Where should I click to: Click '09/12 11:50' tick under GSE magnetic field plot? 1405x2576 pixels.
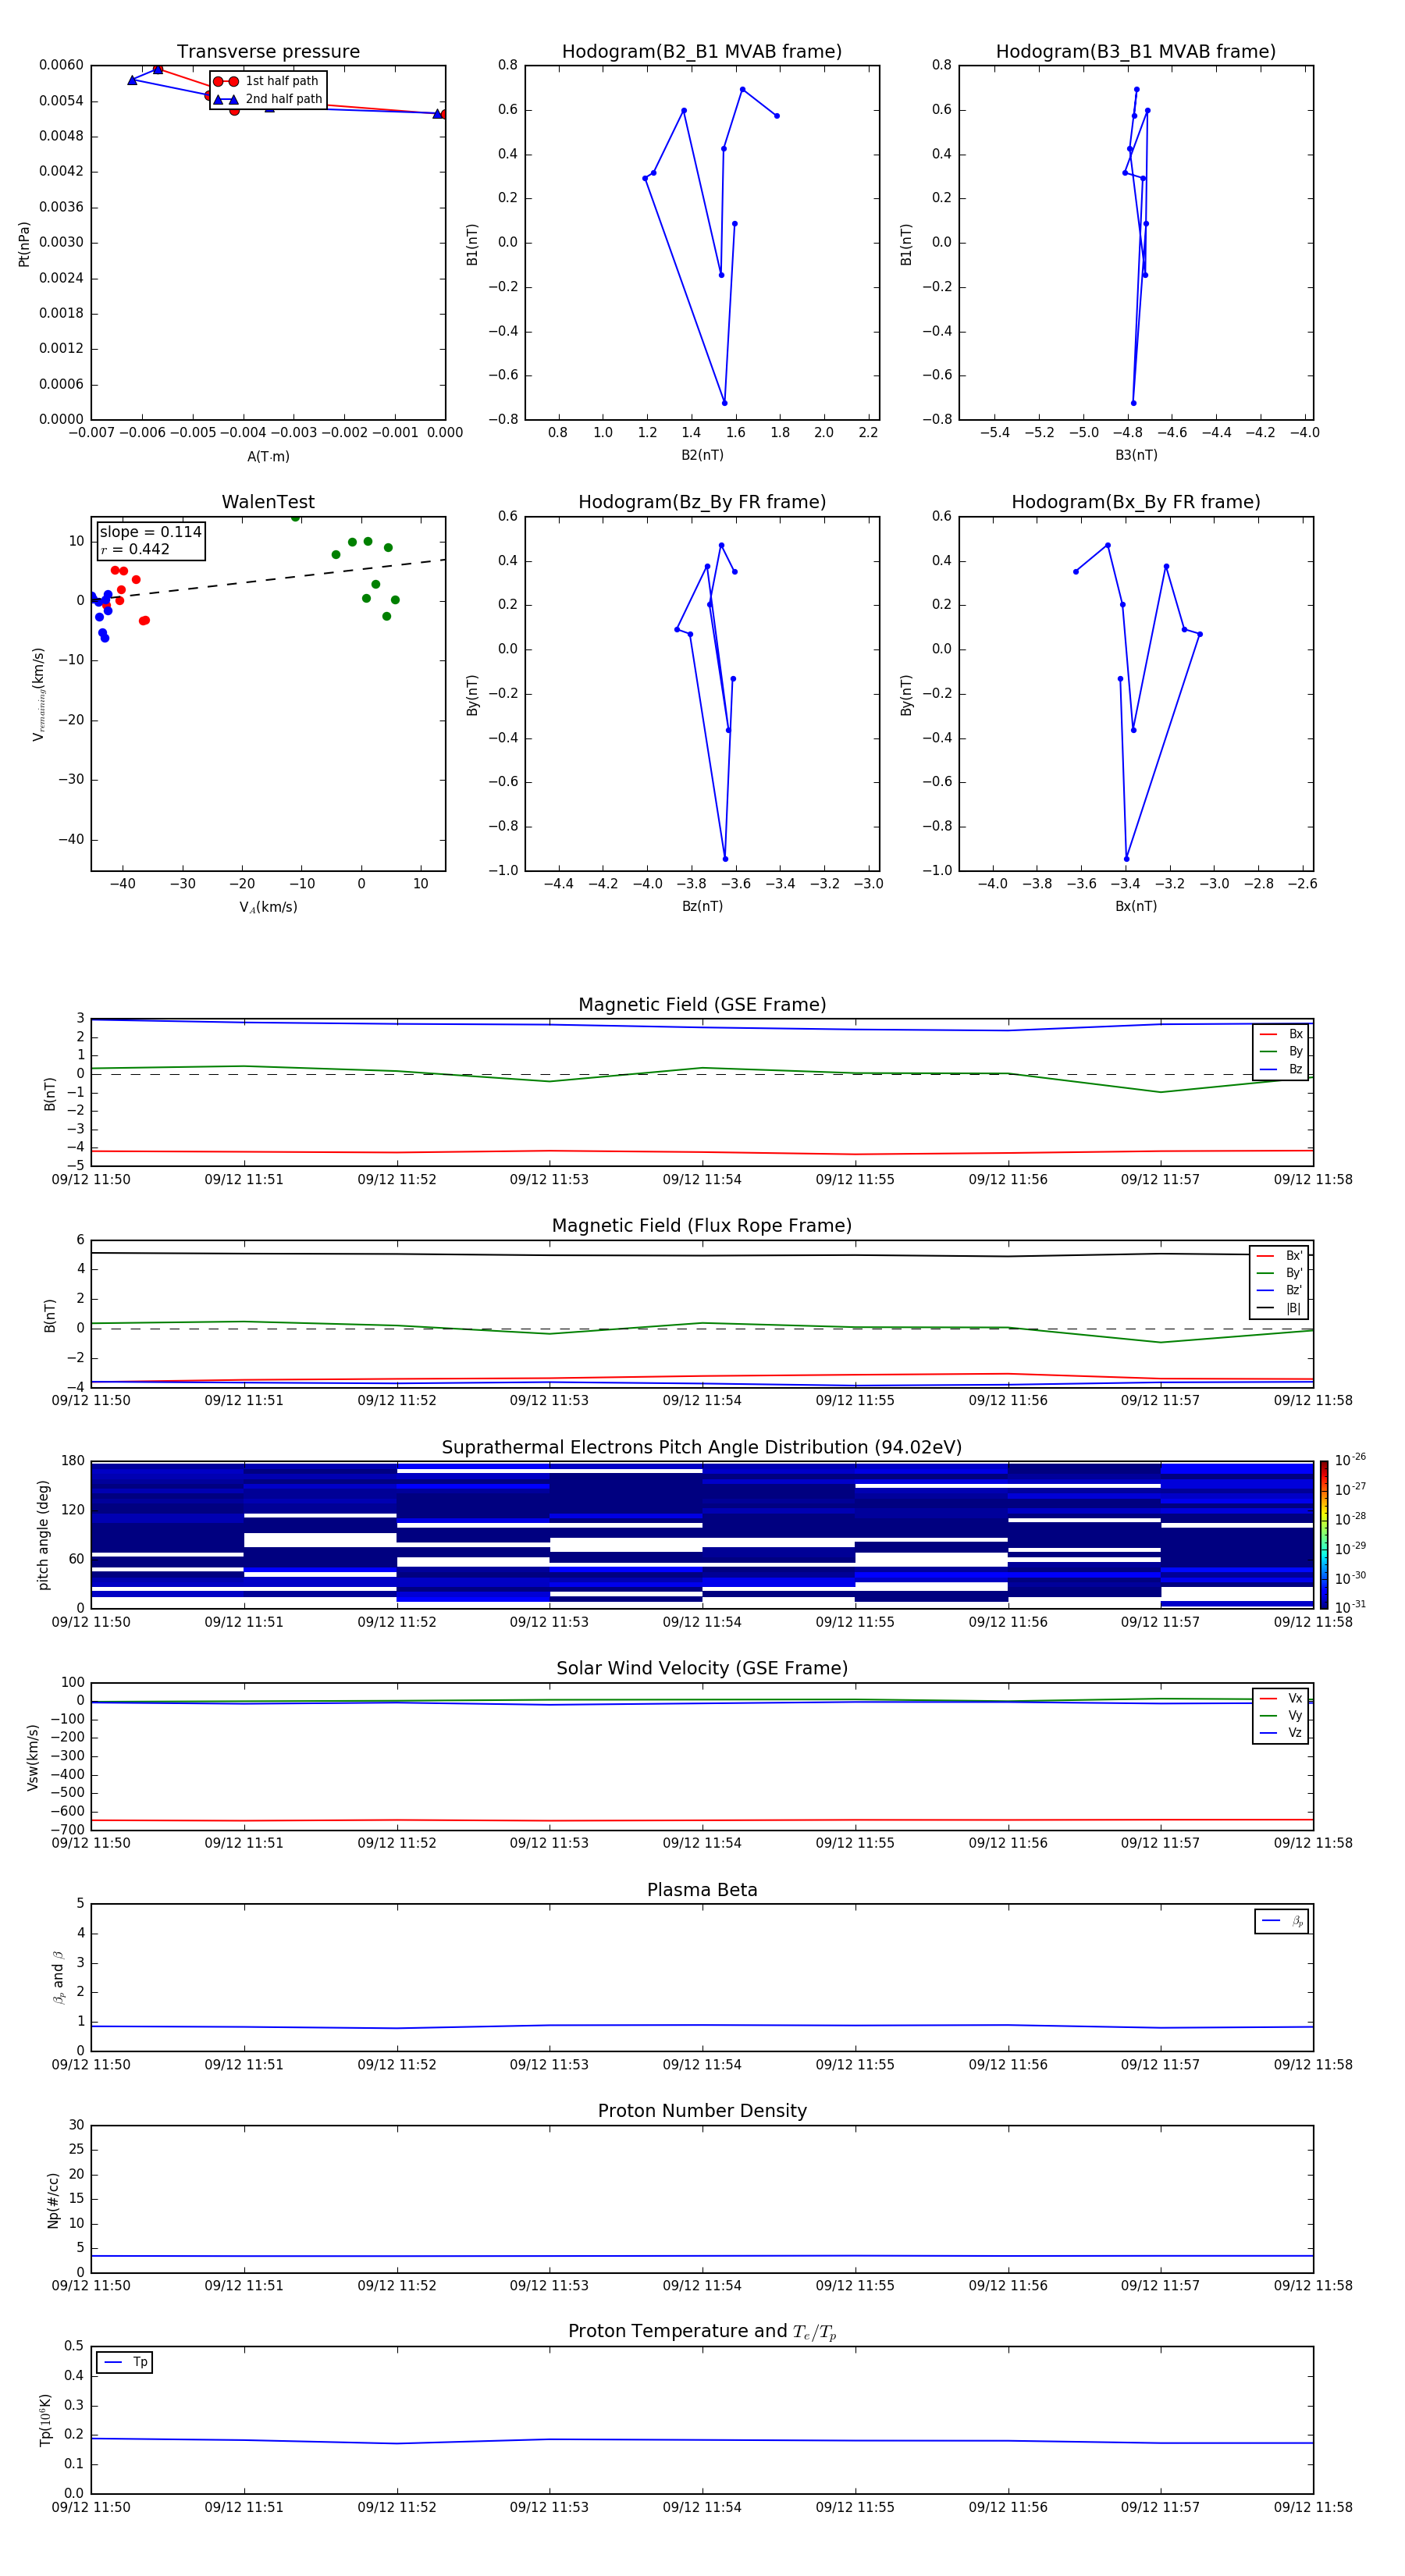91,1179
